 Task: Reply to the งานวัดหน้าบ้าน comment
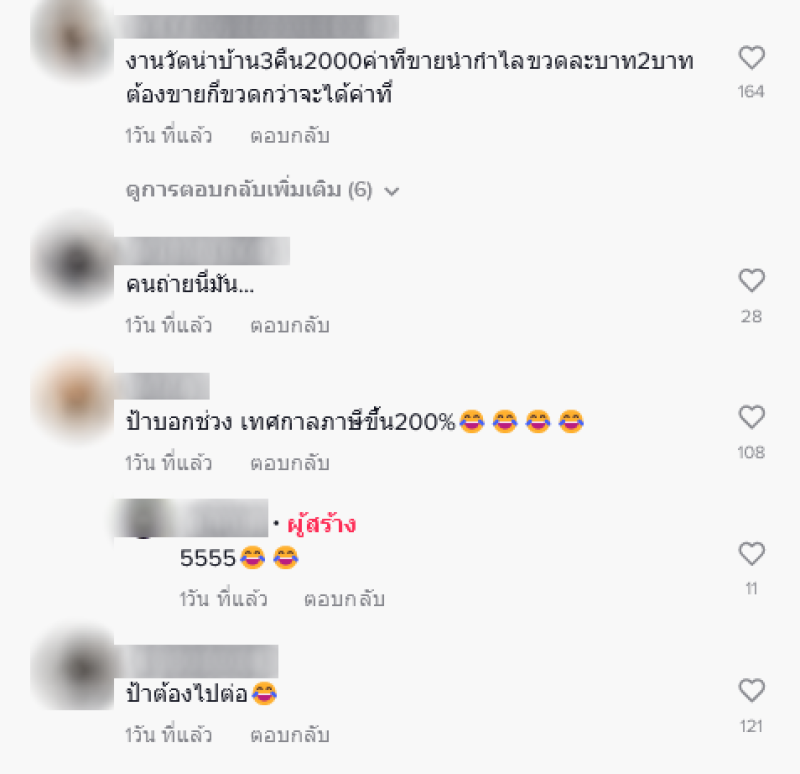tap(290, 136)
